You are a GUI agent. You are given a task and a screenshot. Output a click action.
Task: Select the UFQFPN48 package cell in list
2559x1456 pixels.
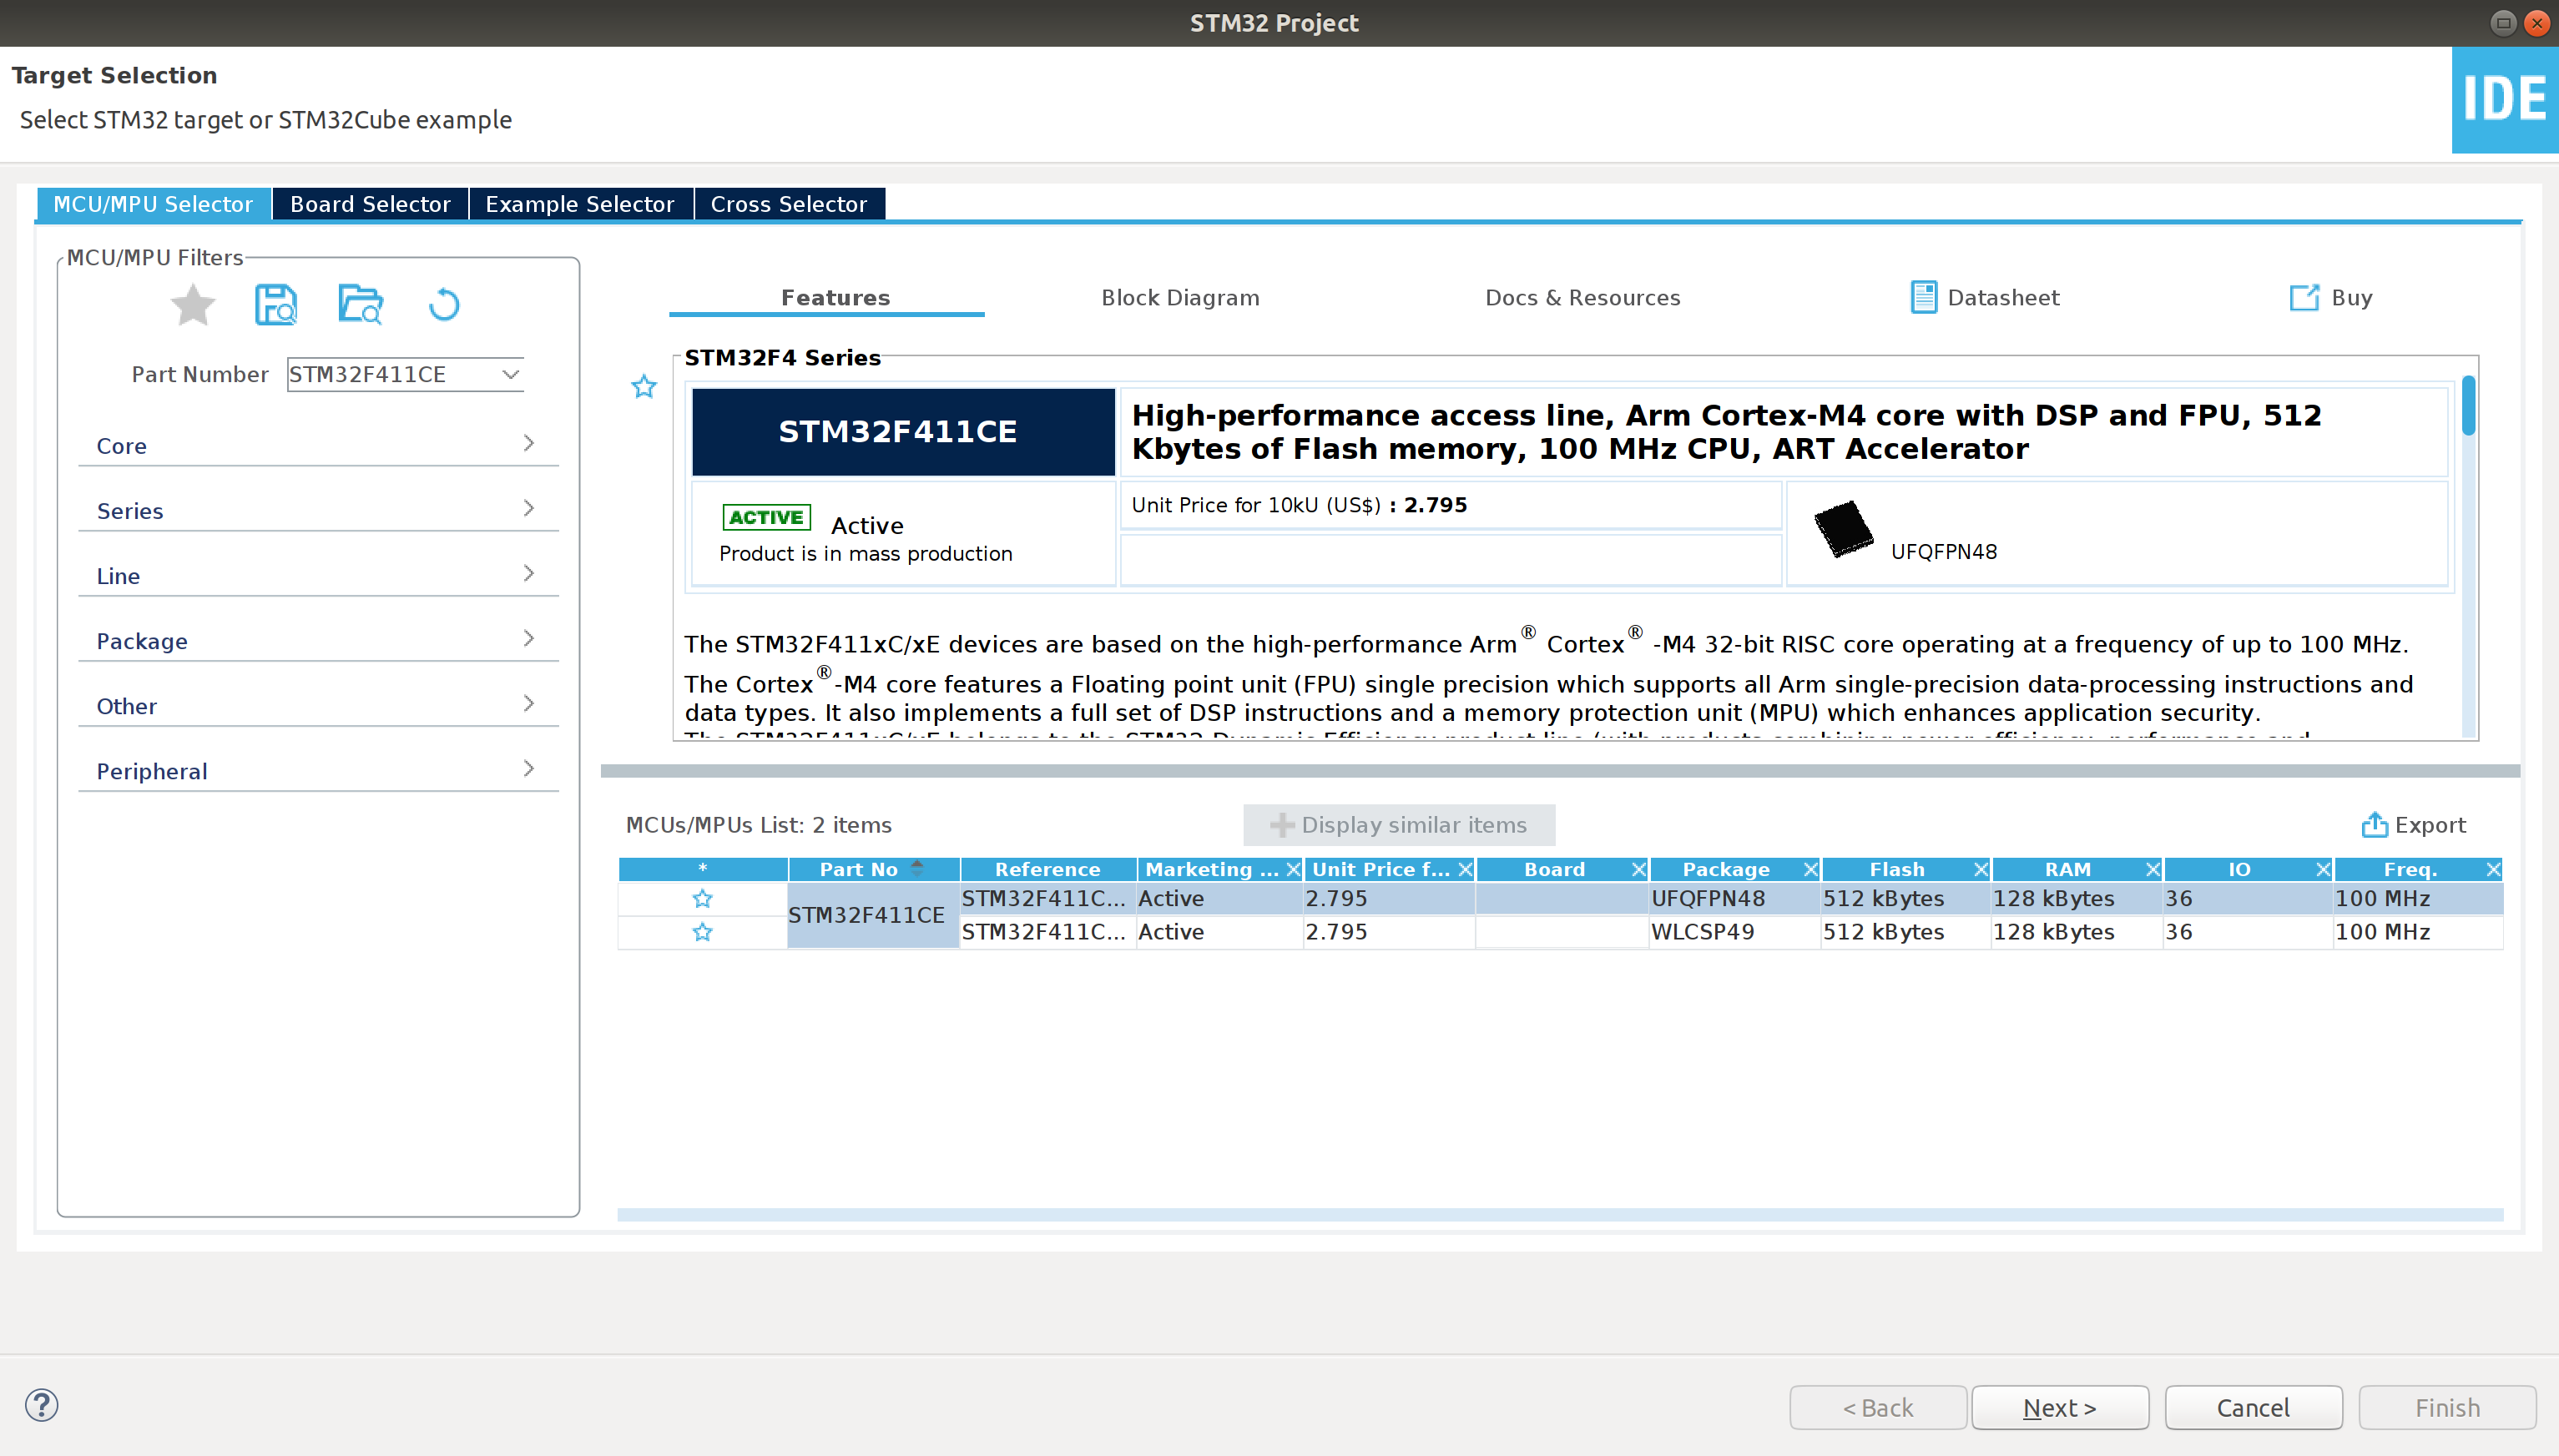[x=1734, y=898]
